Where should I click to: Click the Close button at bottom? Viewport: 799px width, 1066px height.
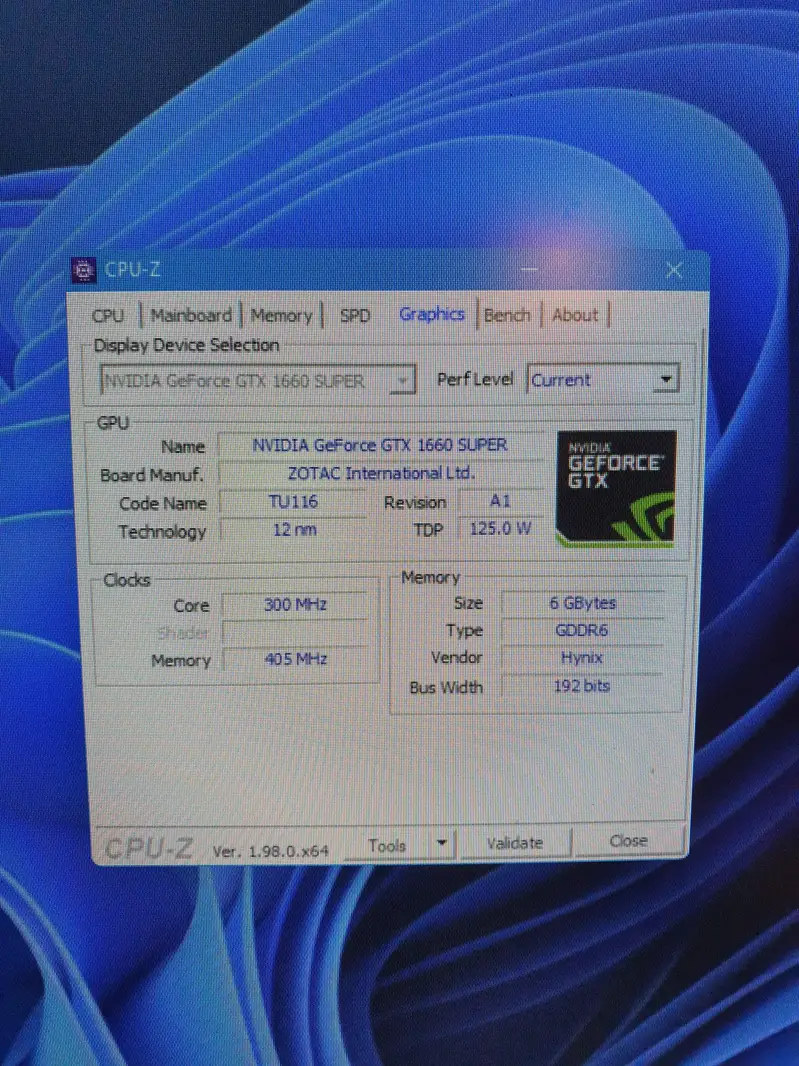click(628, 841)
